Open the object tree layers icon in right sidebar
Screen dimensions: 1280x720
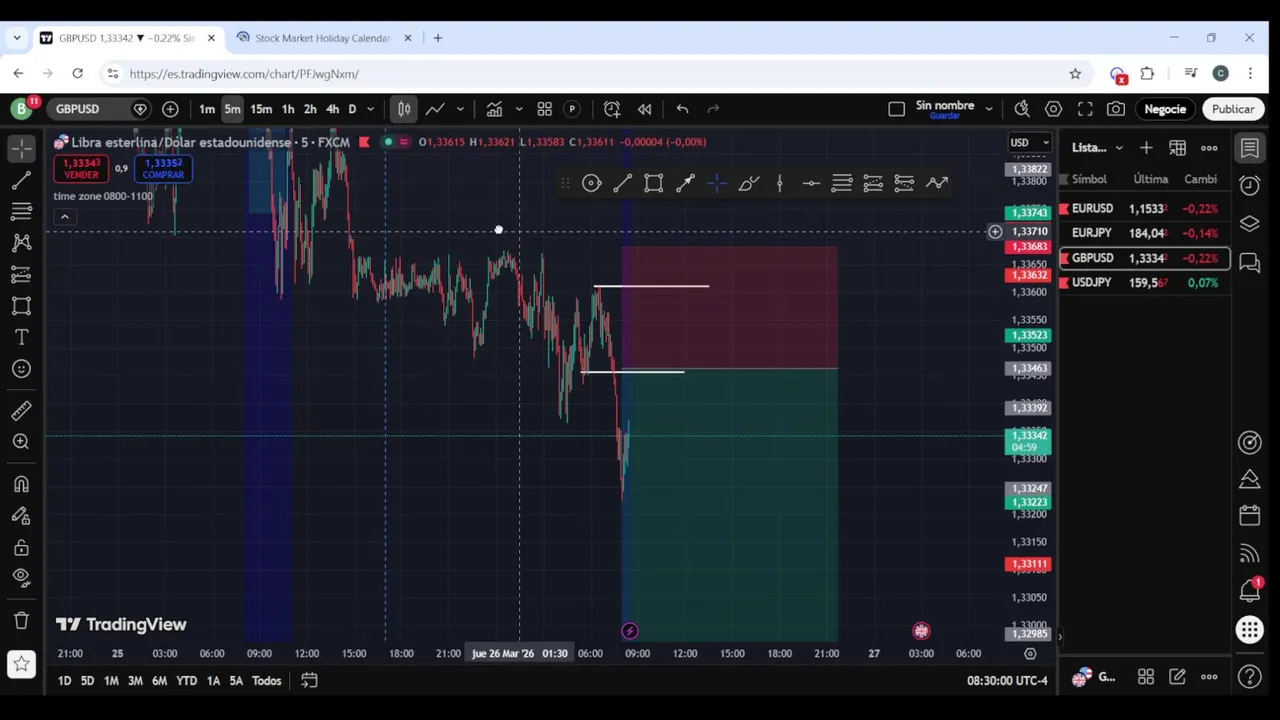point(1249,224)
